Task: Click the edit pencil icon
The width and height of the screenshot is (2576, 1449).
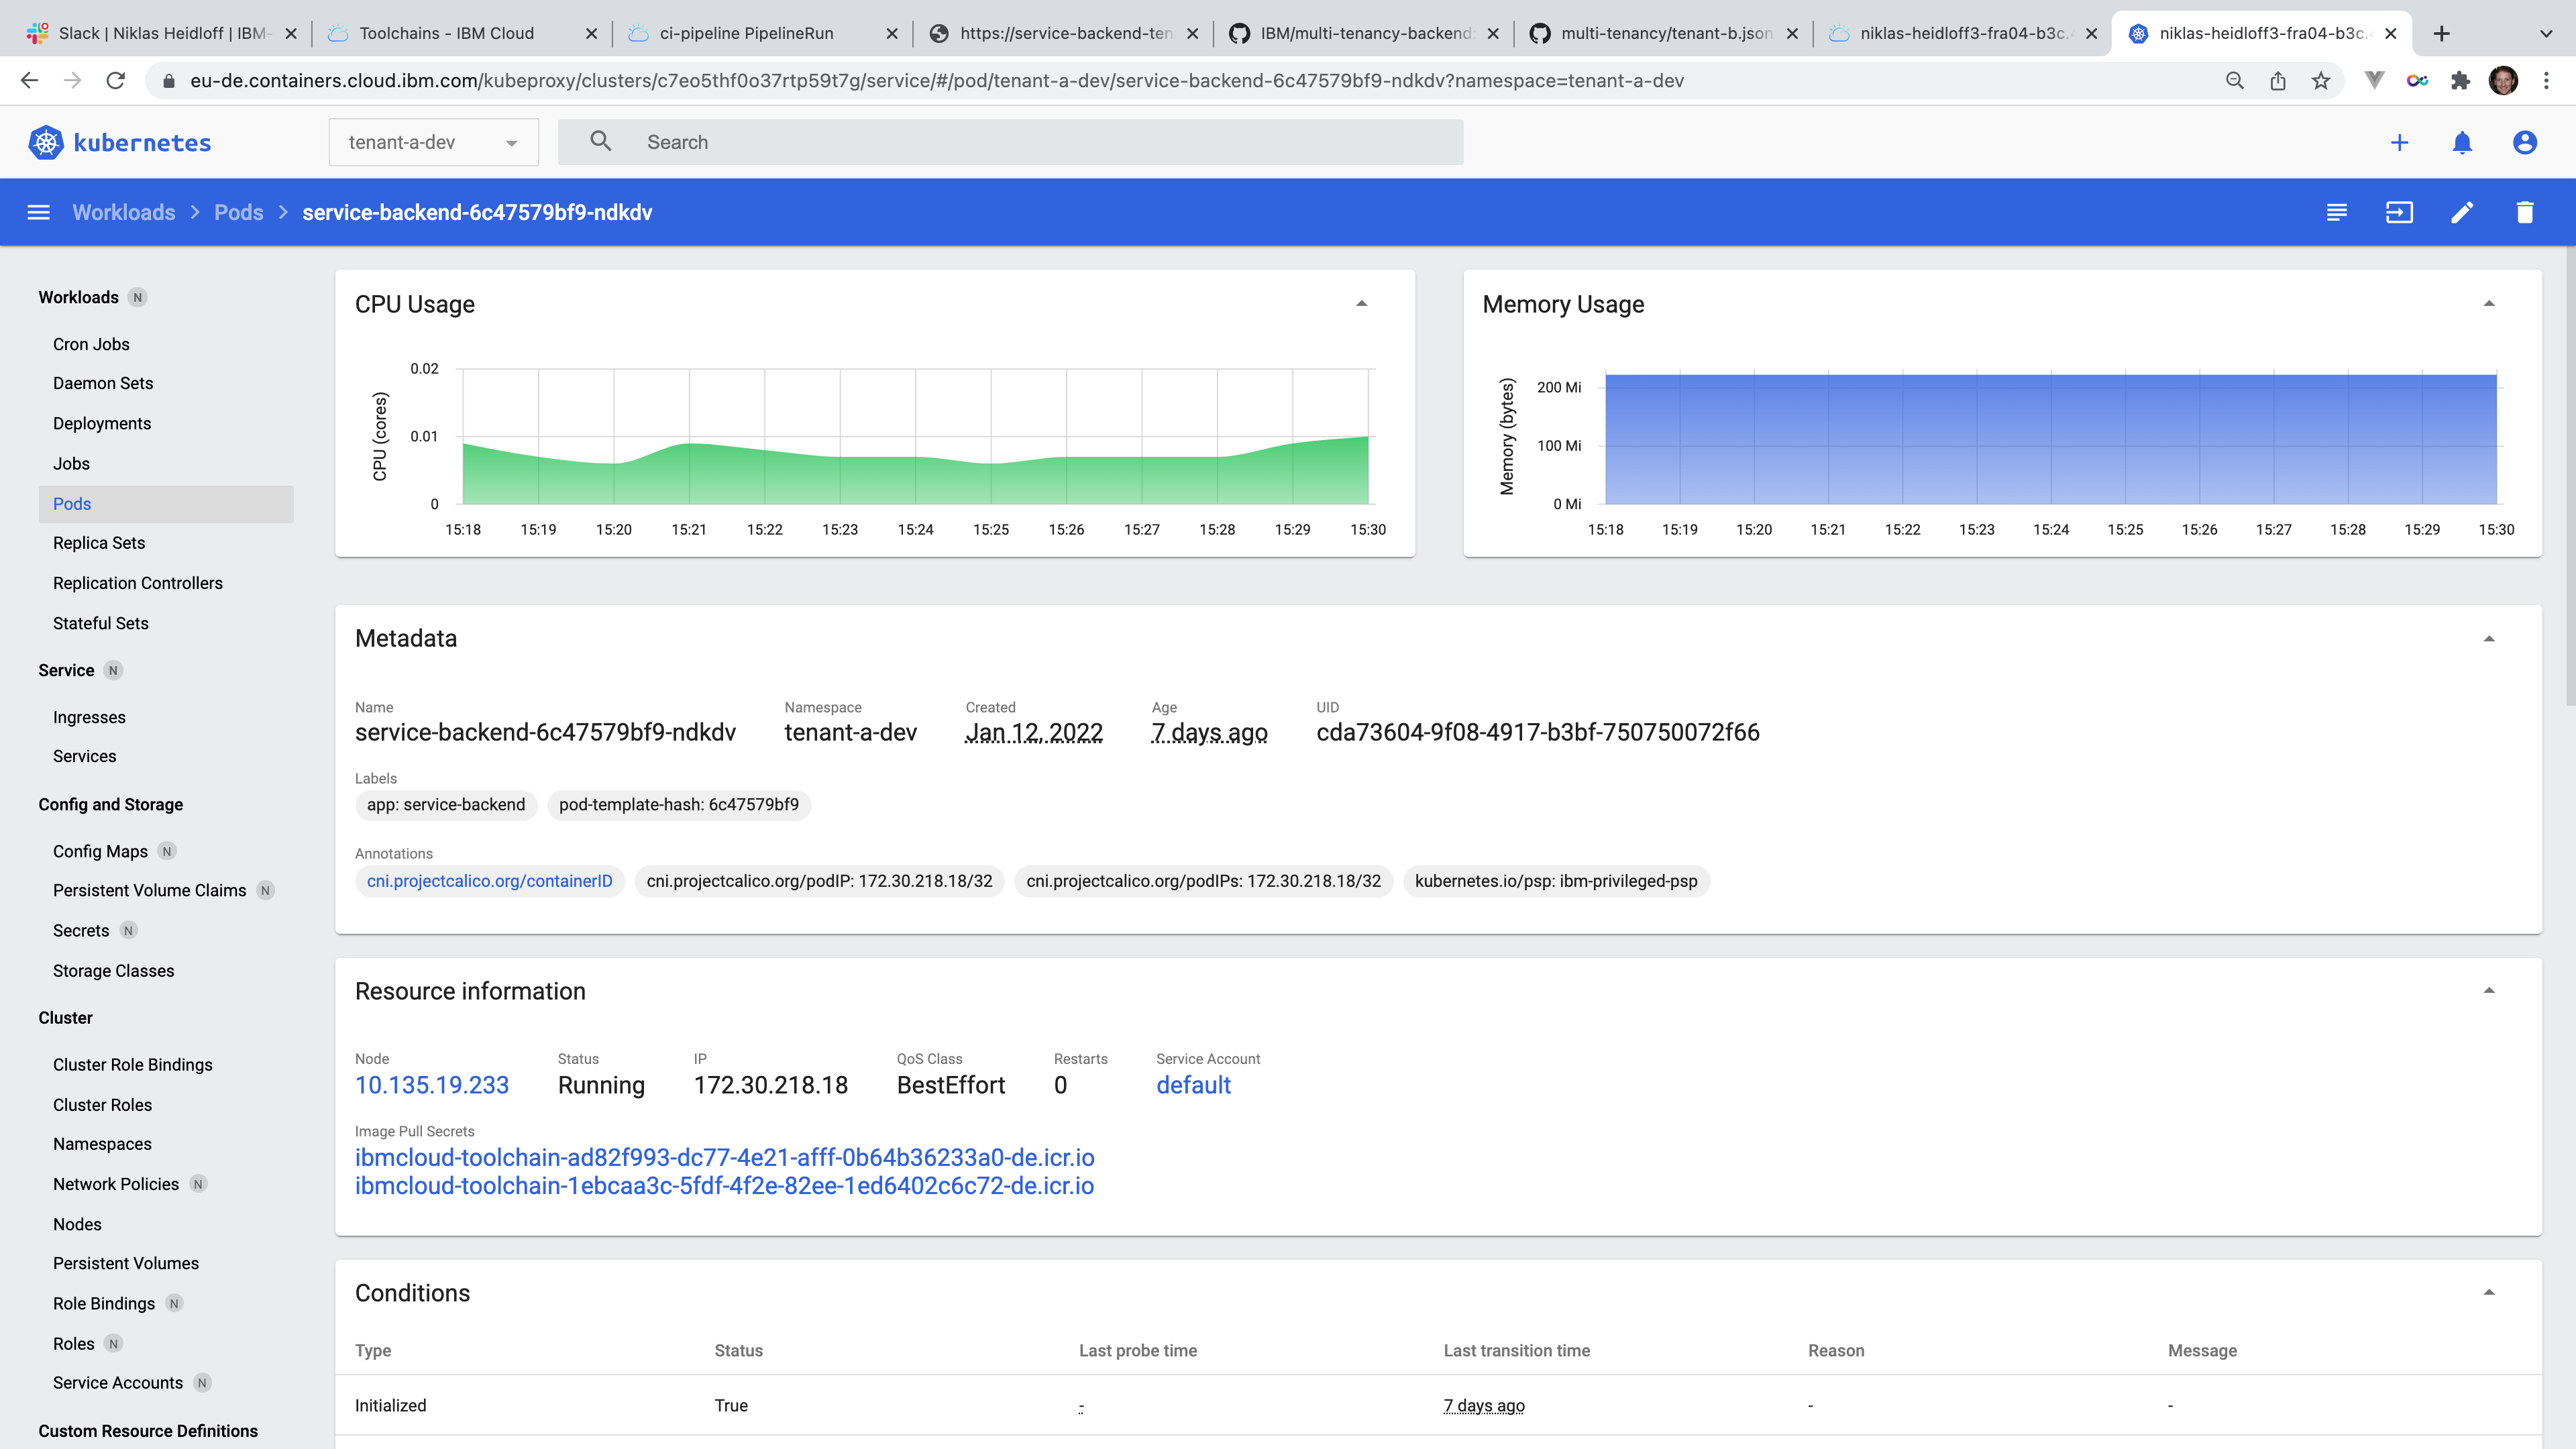Action: coord(2462,212)
